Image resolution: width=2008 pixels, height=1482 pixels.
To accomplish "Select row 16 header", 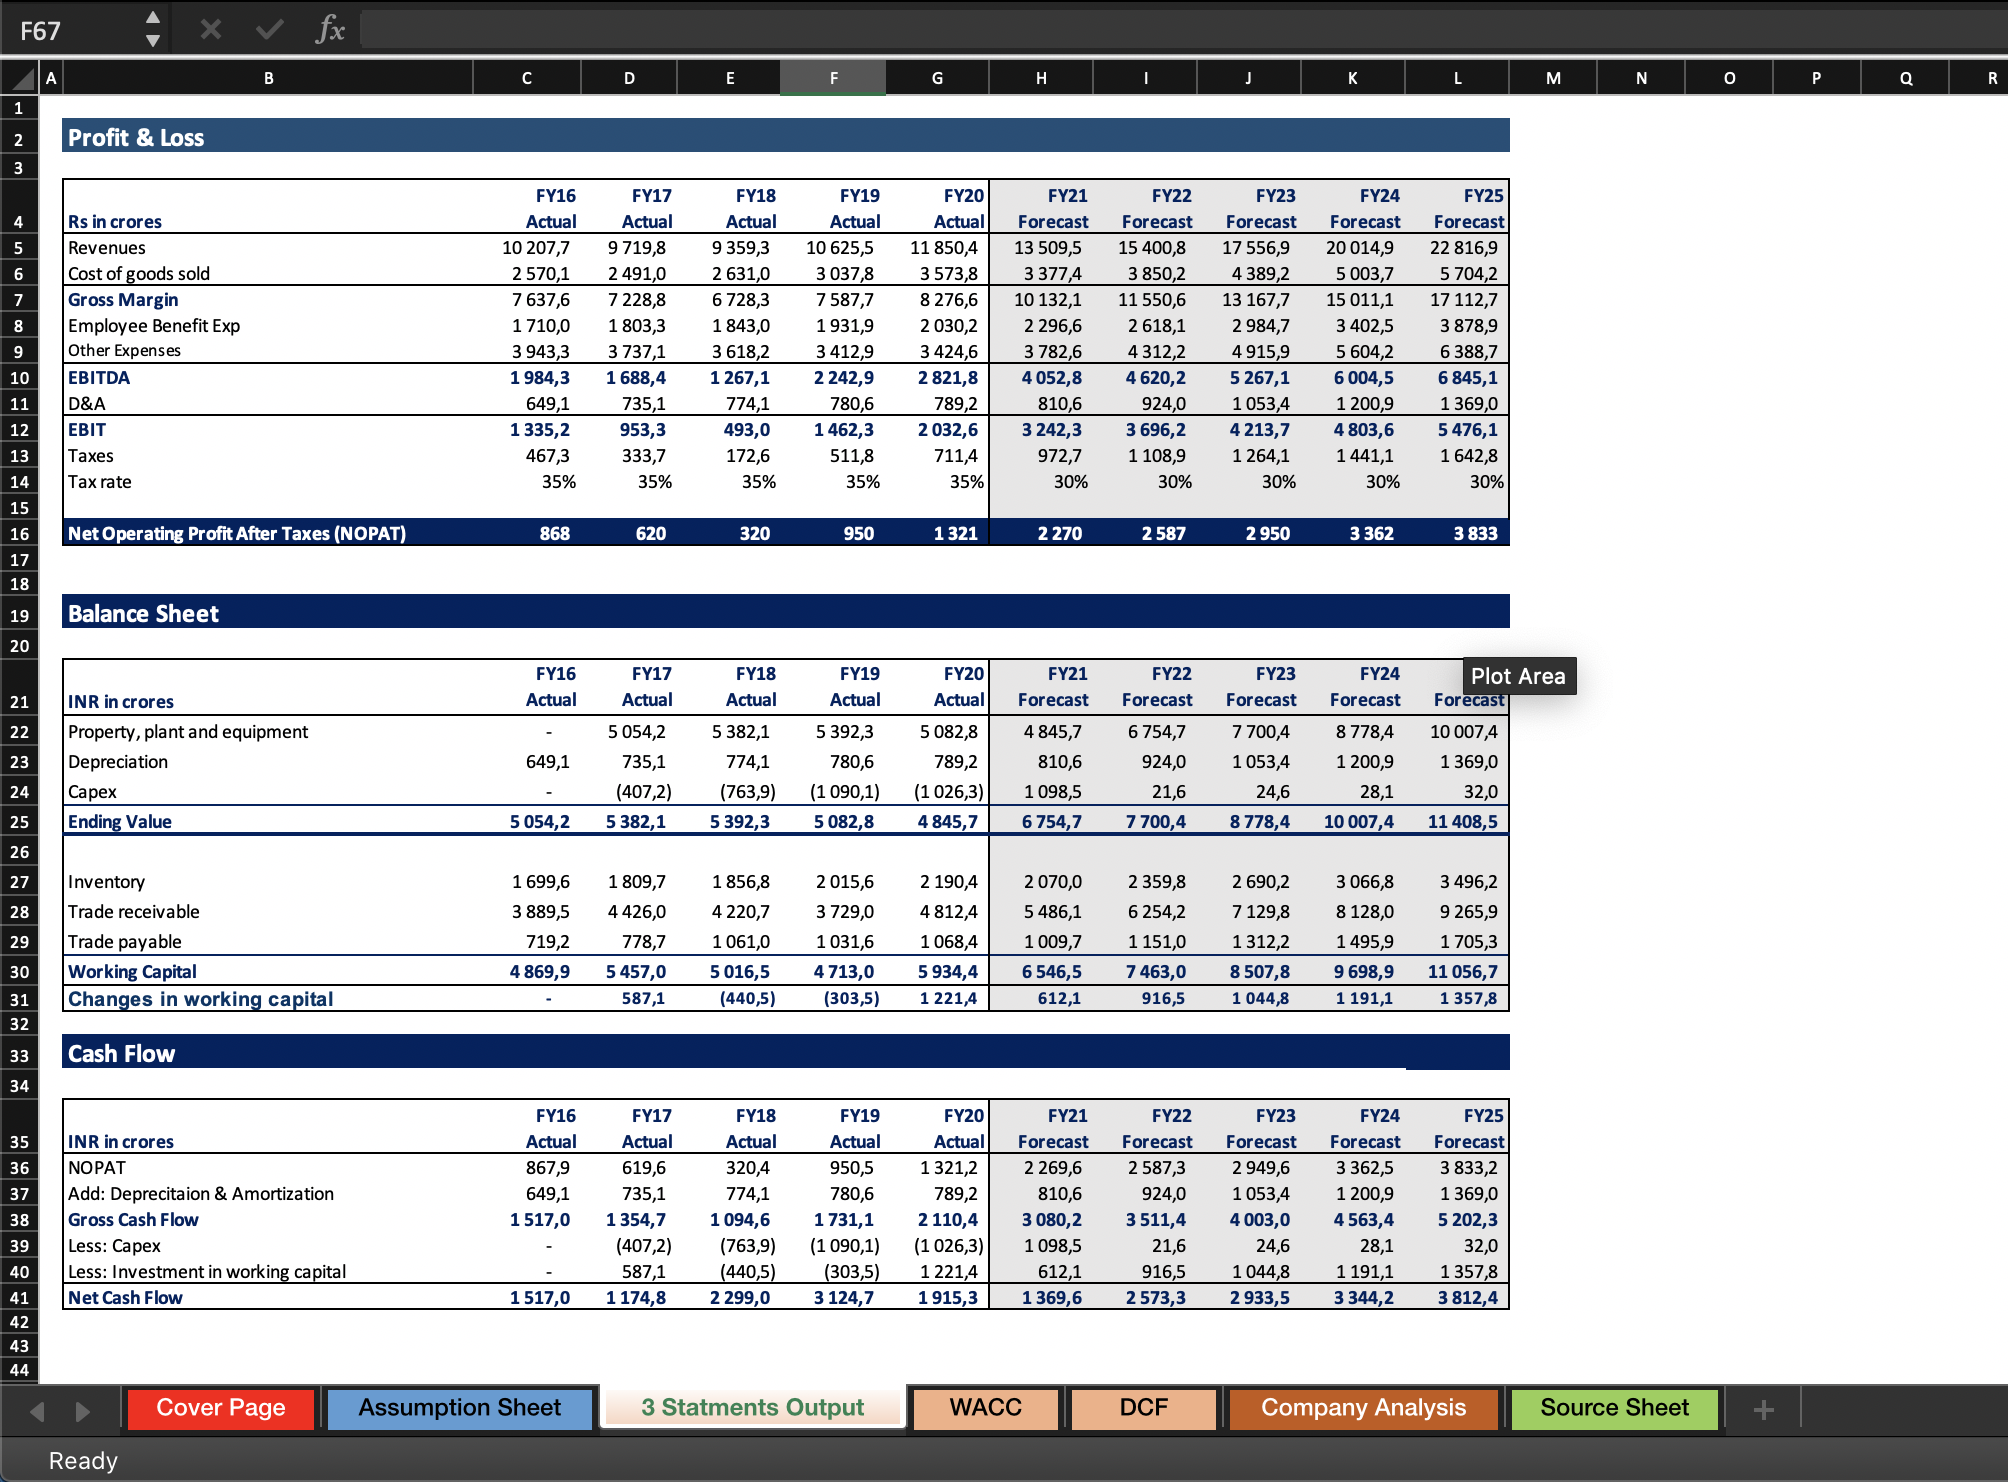I will 19,534.
